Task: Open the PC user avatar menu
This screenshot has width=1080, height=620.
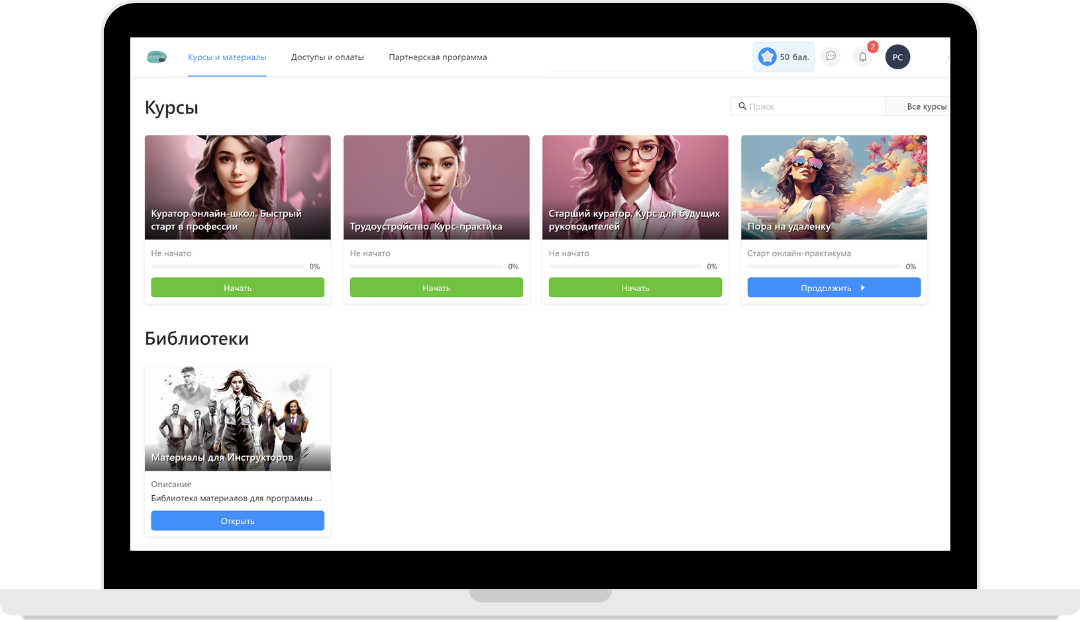Action: [897, 57]
